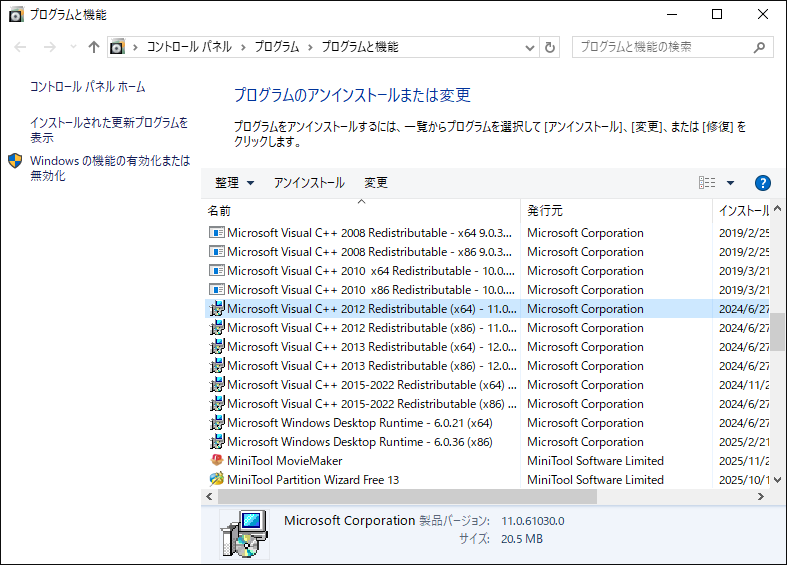Image resolution: width=787 pixels, height=565 pixels.
Task: Select Visual C++ 2008 x86 icon
Action: point(216,252)
